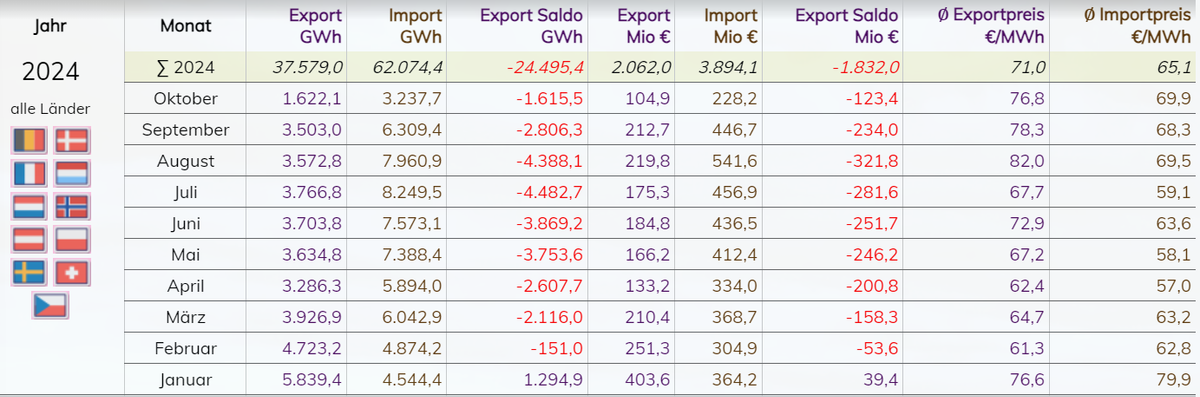Click the 'alle Länder' label

(51, 108)
